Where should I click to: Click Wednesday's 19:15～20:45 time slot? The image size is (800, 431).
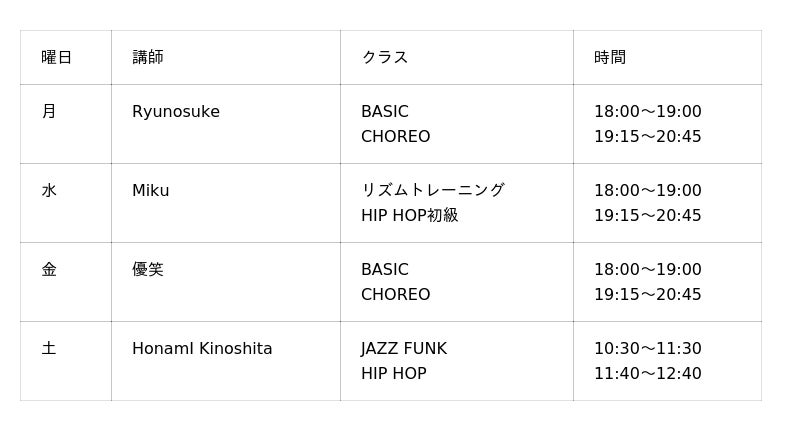point(647,215)
